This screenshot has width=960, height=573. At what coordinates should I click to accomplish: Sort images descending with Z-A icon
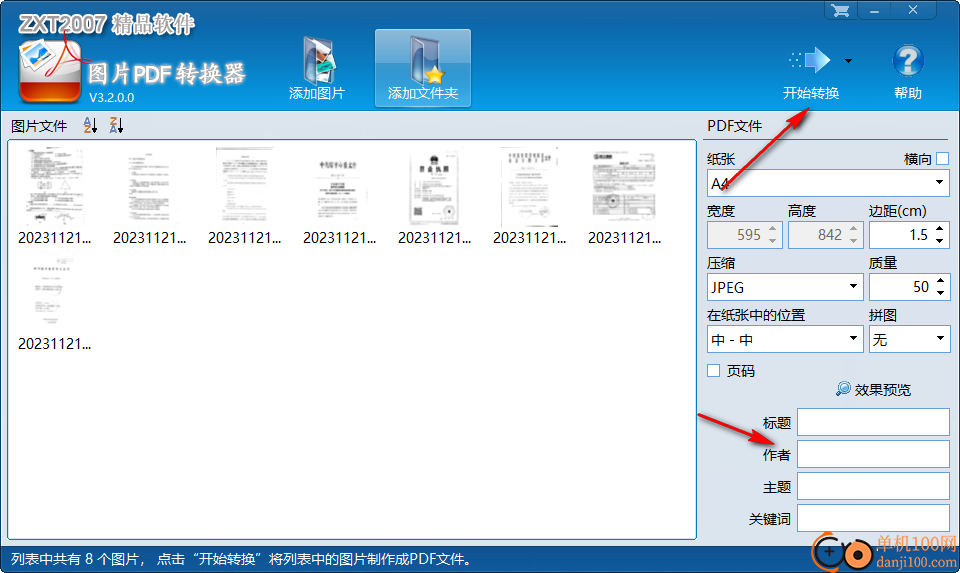[116, 125]
